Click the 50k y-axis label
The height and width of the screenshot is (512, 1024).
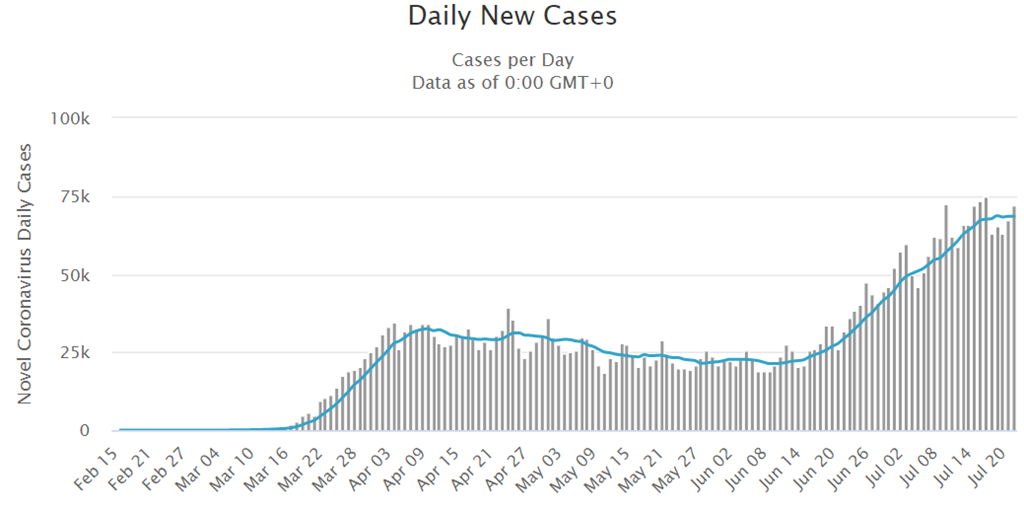(77, 275)
